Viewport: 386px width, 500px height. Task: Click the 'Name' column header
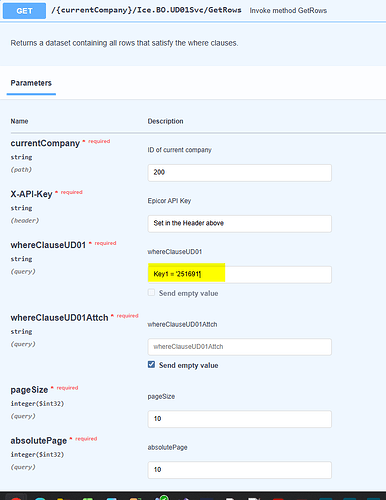point(19,121)
